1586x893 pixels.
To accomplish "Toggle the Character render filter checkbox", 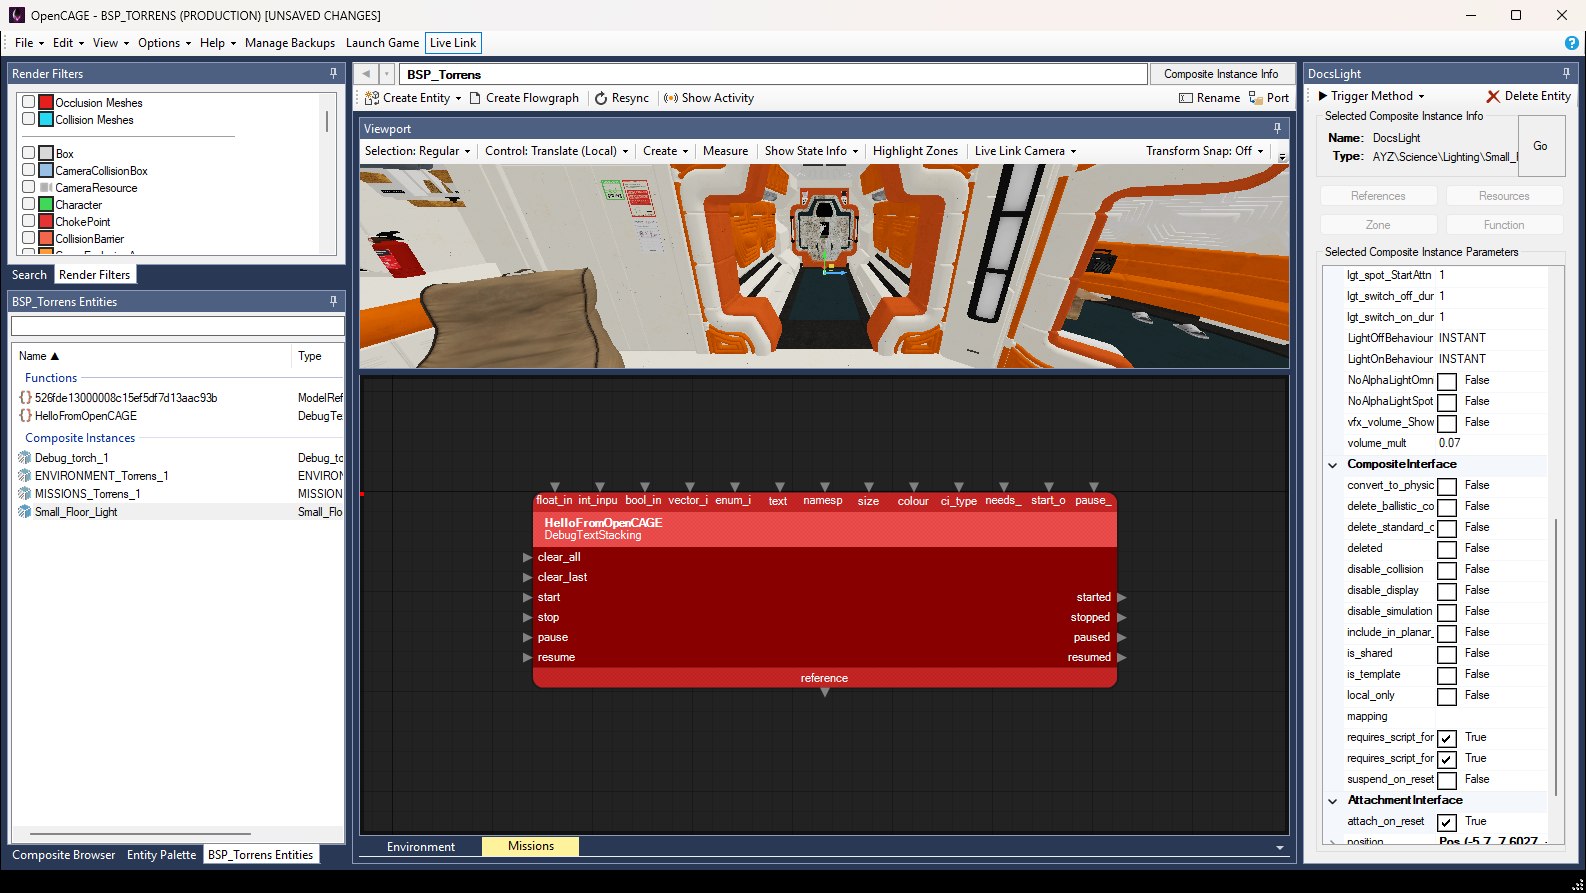I will pyautogui.click(x=29, y=204).
